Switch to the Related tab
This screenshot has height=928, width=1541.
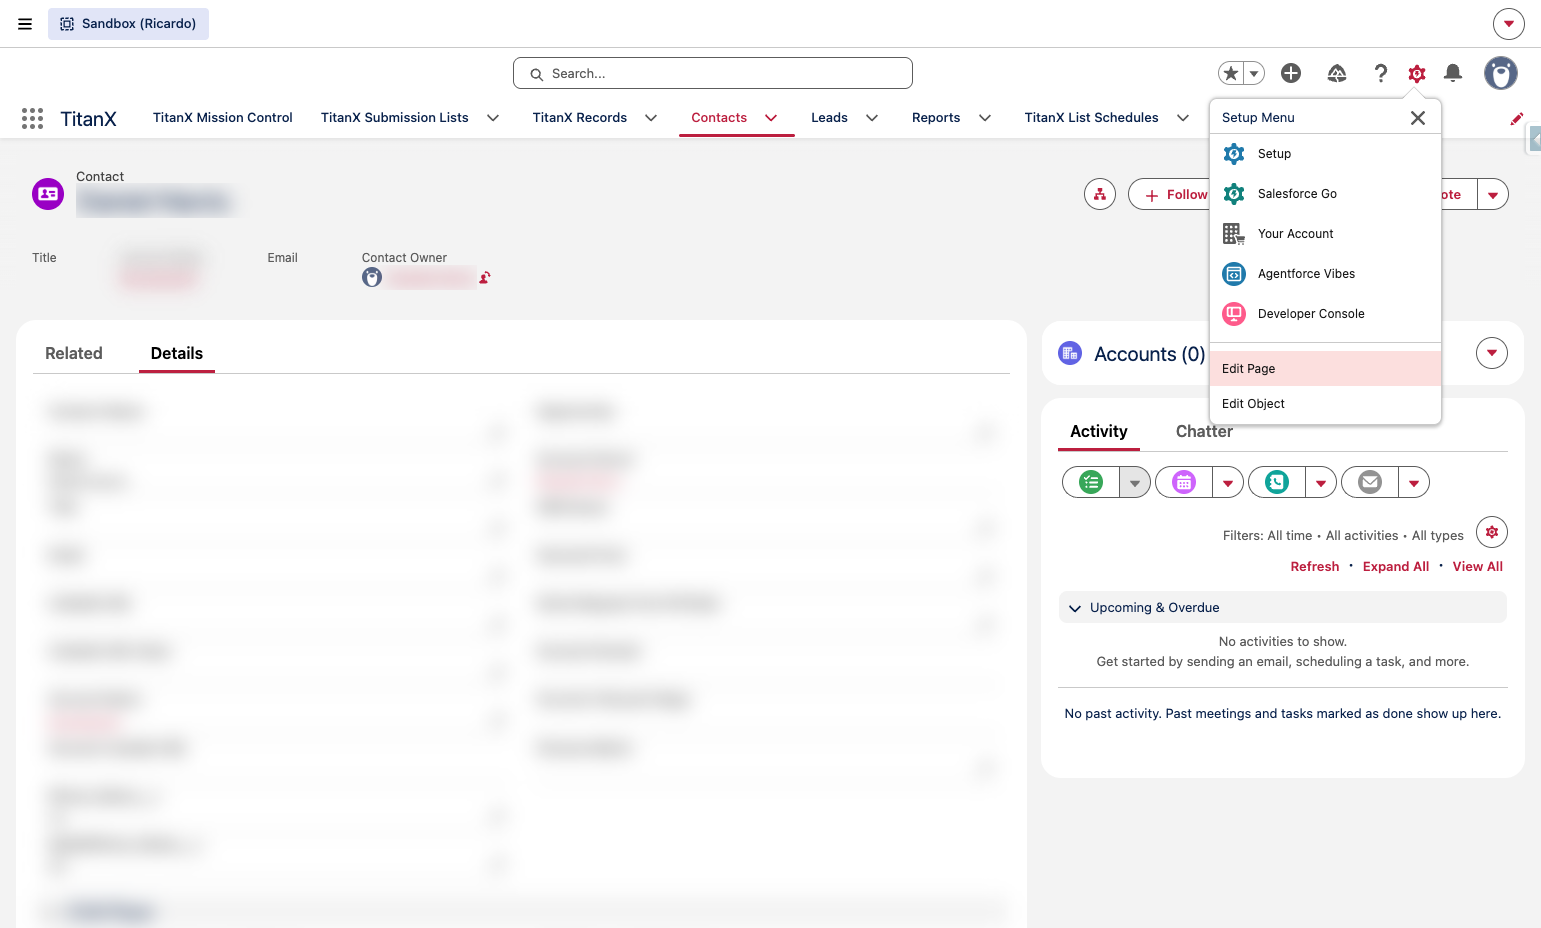pyautogui.click(x=74, y=353)
